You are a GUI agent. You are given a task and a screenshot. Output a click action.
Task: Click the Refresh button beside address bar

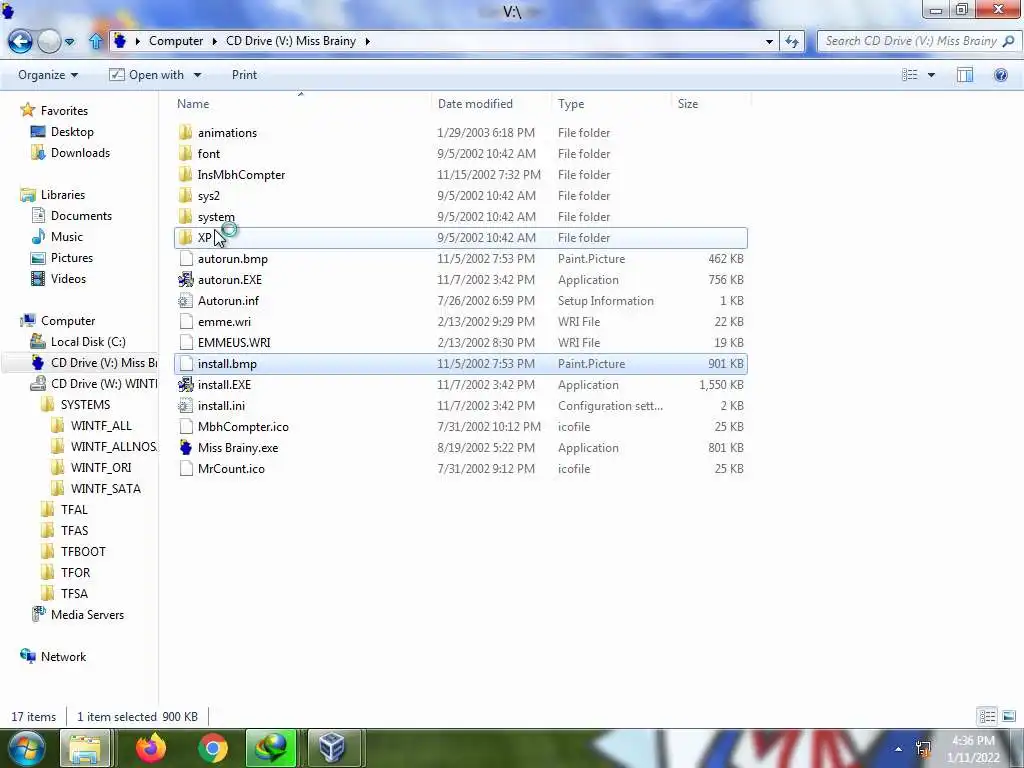click(792, 41)
